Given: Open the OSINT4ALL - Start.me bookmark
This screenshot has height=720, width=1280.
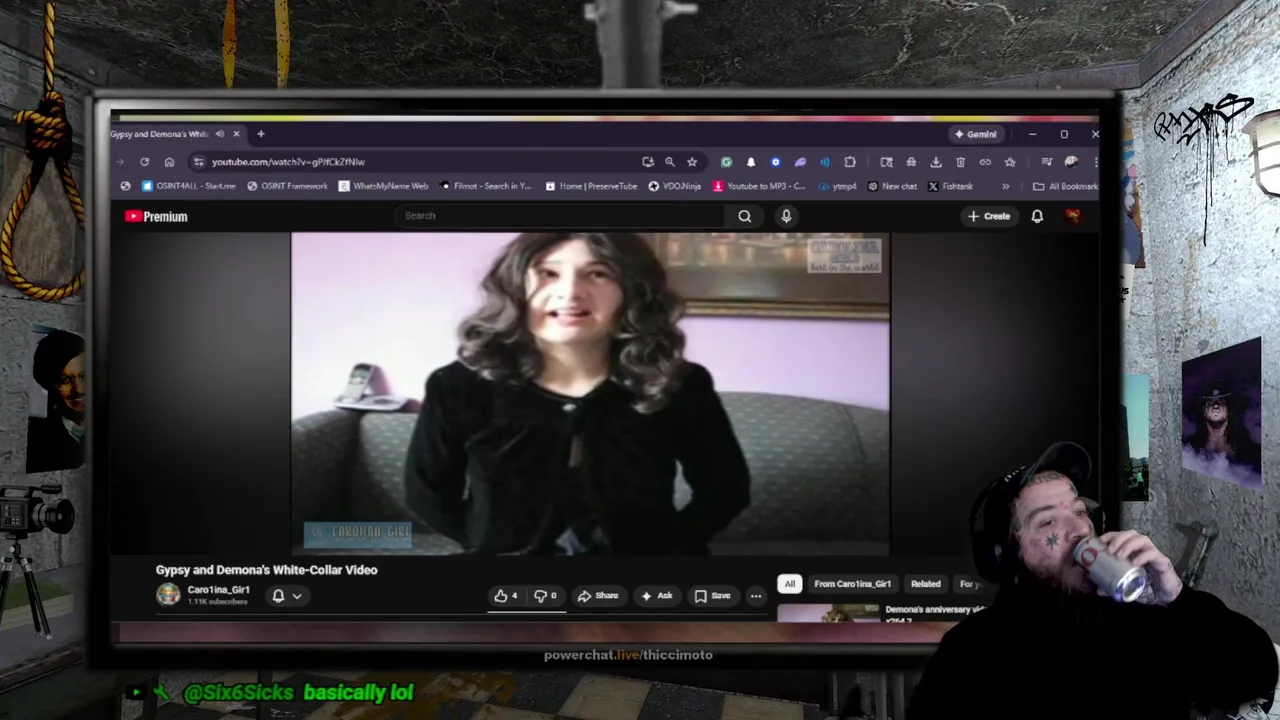Looking at the screenshot, I should (189, 186).
